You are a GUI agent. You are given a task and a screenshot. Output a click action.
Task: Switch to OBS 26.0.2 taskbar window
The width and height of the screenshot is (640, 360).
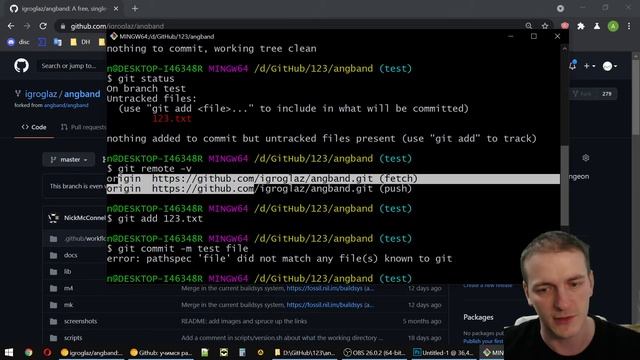pyautogui.click(x=373, y=353)
